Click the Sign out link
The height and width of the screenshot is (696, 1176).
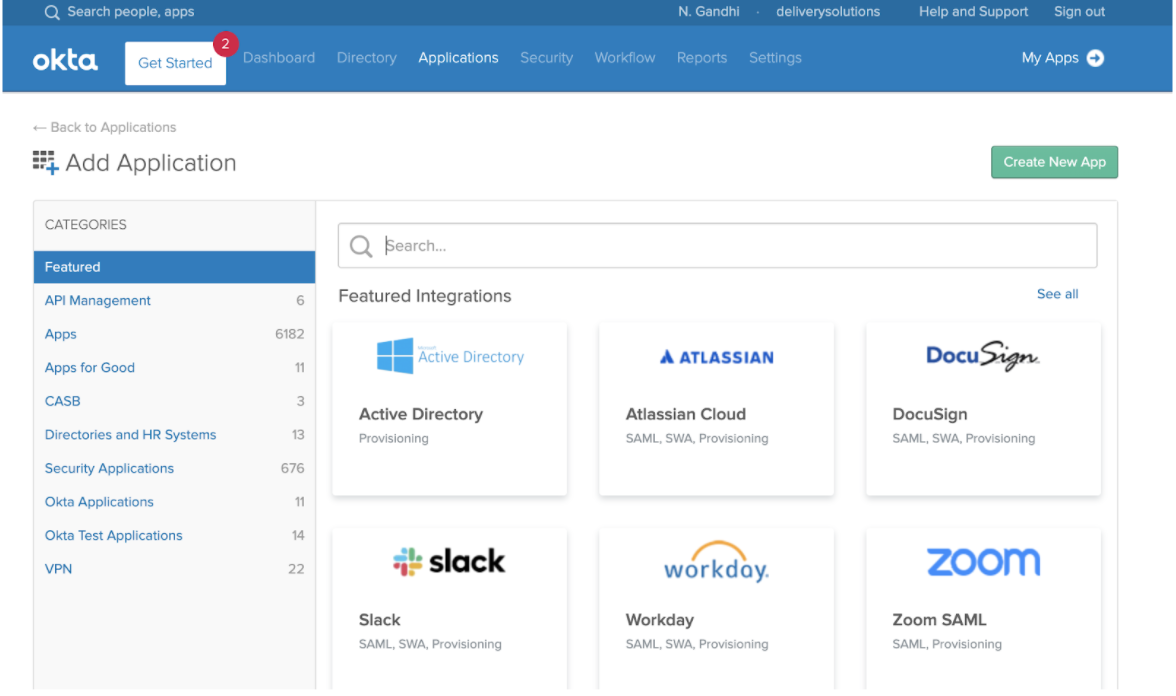pyautogui.click(x=1079, y=12)
